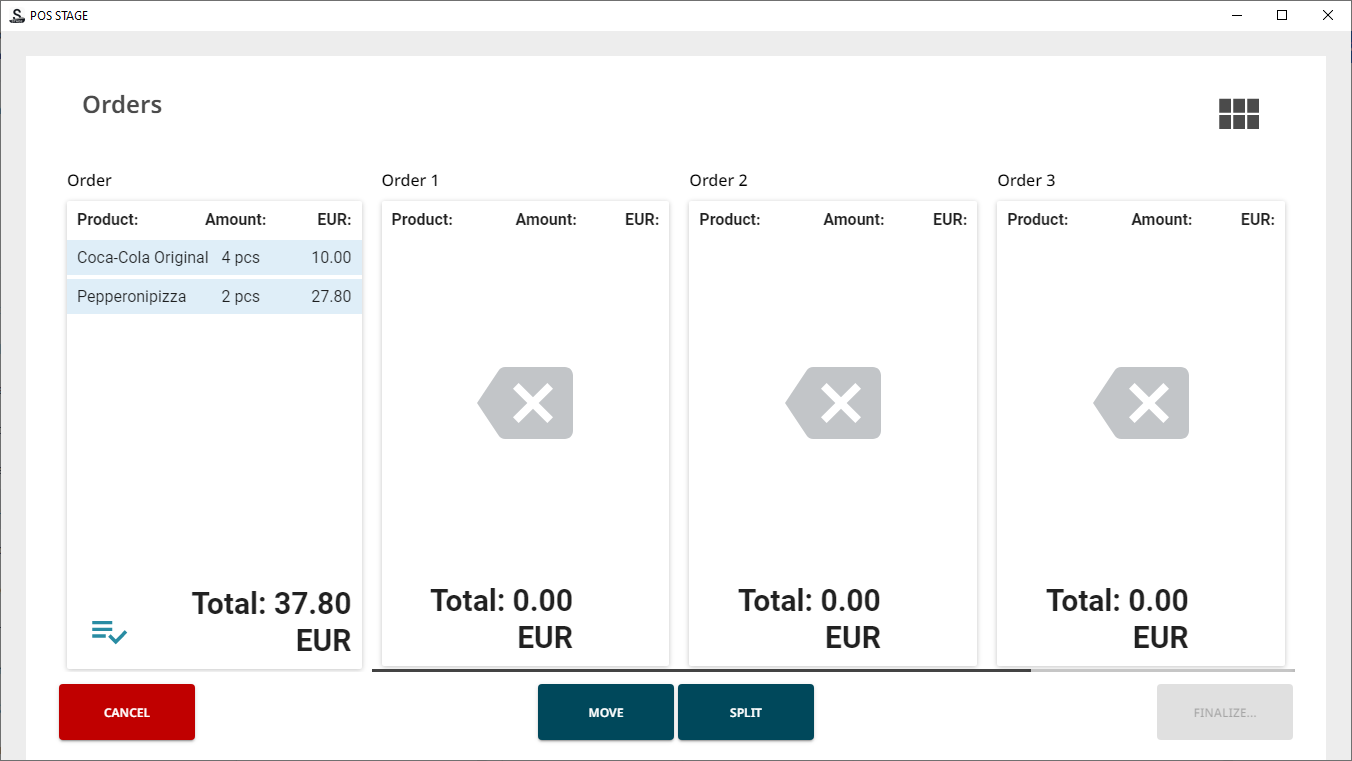Click the Total 37.80 EUR text

[271, 621]
